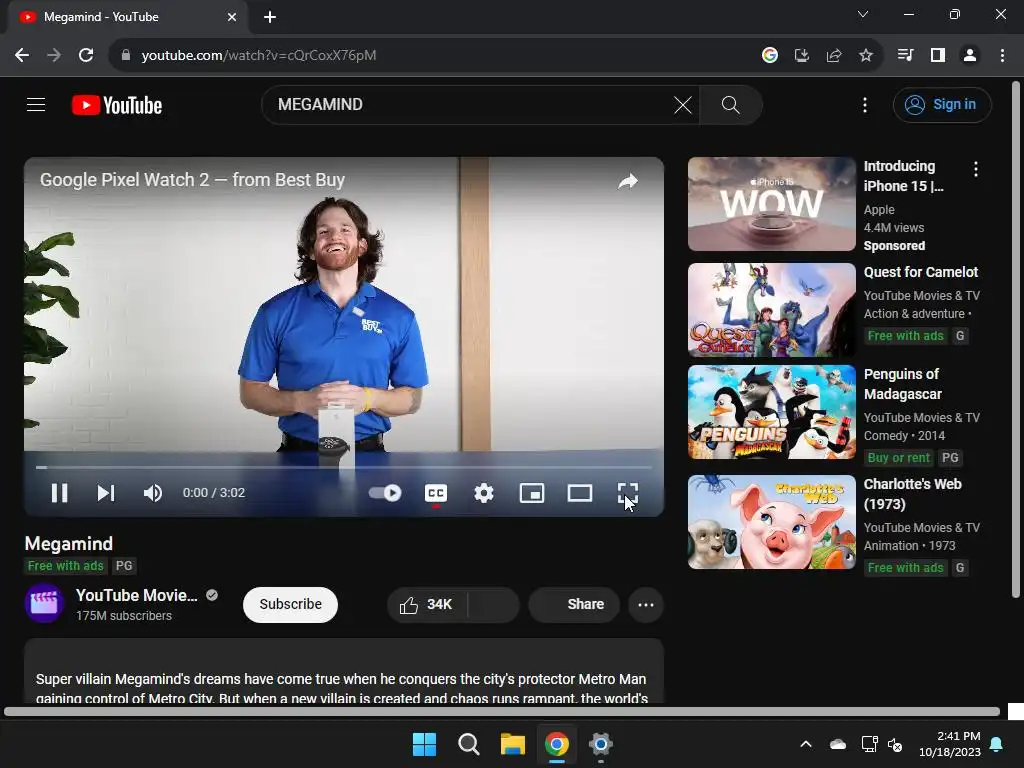Enter full screen mode
Screen dimensions: 1024x768
[x=628, y=493]
